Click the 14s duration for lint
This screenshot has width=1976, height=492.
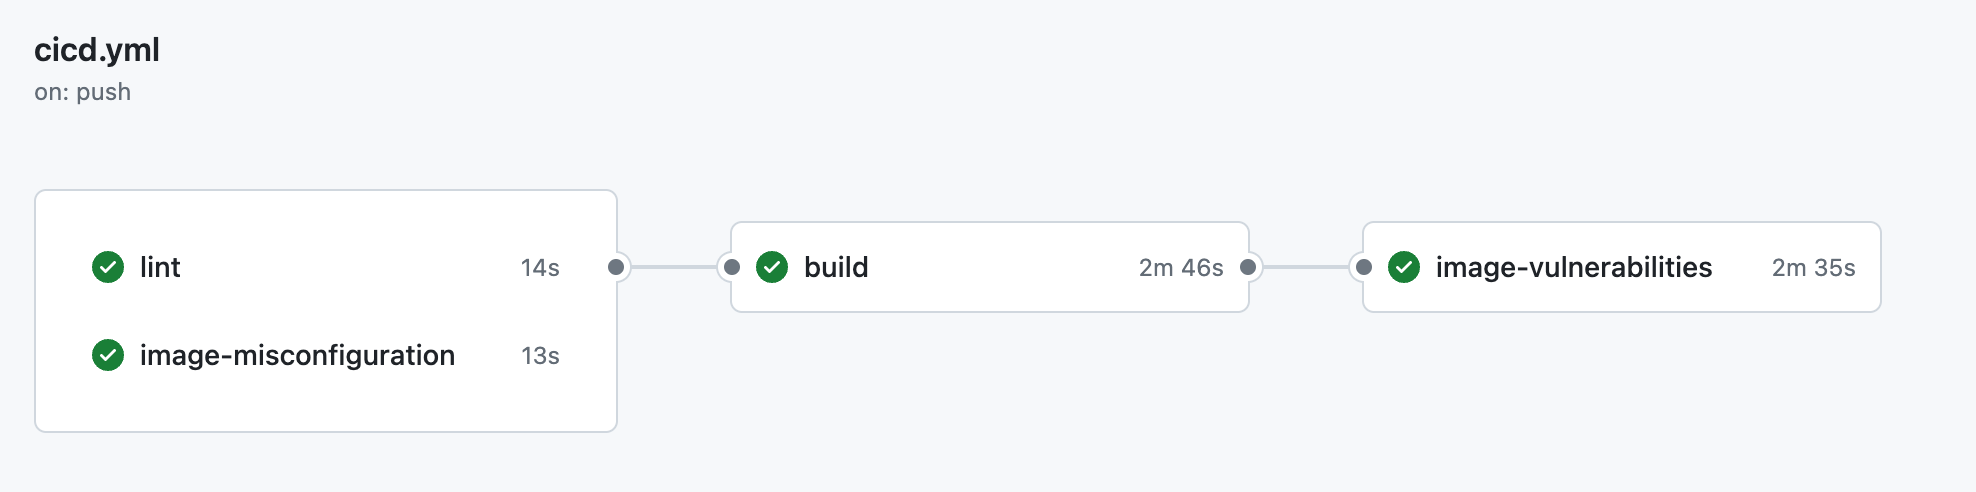click(540, 268)
